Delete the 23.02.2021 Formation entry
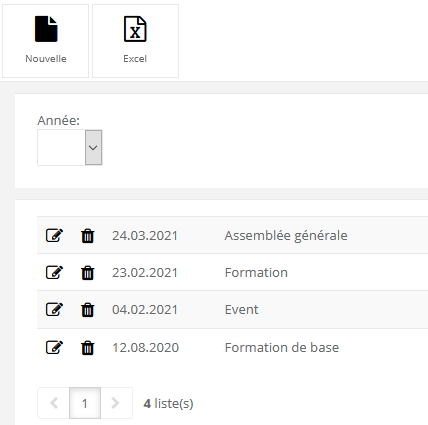Image resolution: width=428 pixels, height=425 pixels. coord(88,273)
